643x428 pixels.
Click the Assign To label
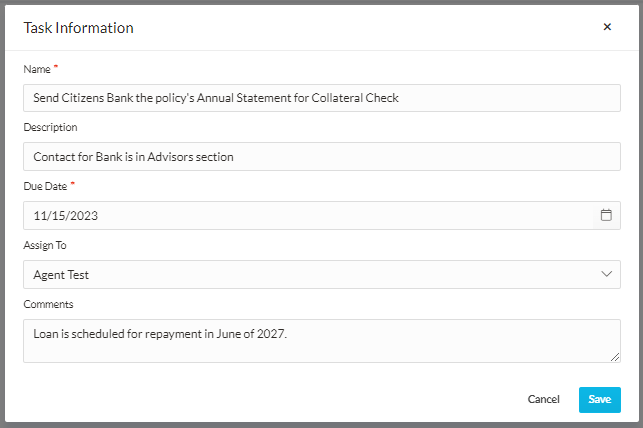point(46,245)
